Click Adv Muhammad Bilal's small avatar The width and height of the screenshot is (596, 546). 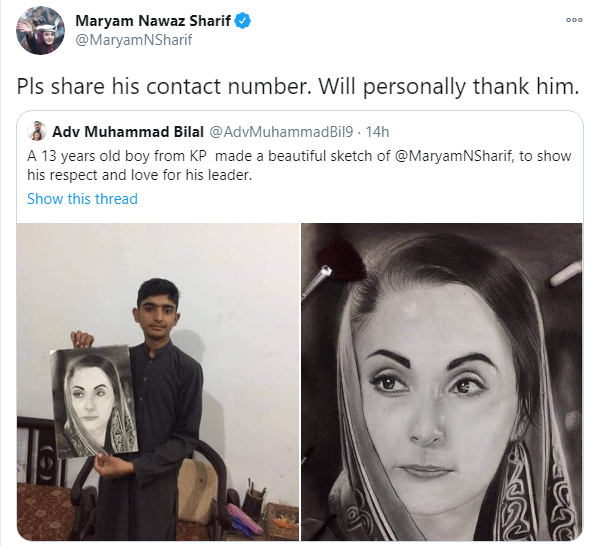(x=37, y=131)
